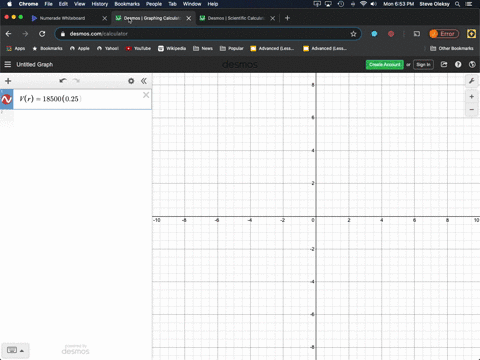Image resolution: width=480 pixels, height=360 pixels.
Task: Open the Yahoo! bookmark
Action: pos(108,48)
